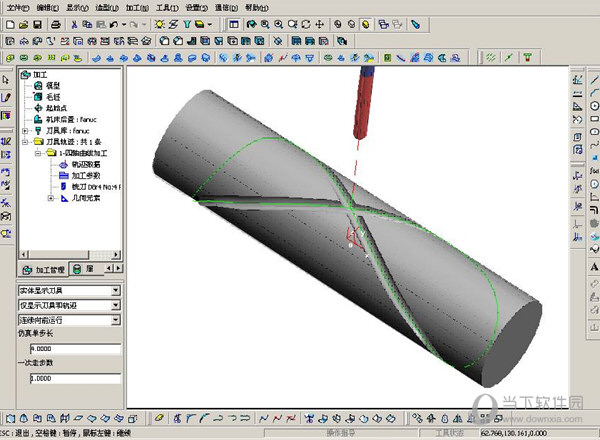Image resolution: width=600 pixels, height=440 pixels.
Task: Click the pan view four-arrow icon
Action: click(320, 25)
